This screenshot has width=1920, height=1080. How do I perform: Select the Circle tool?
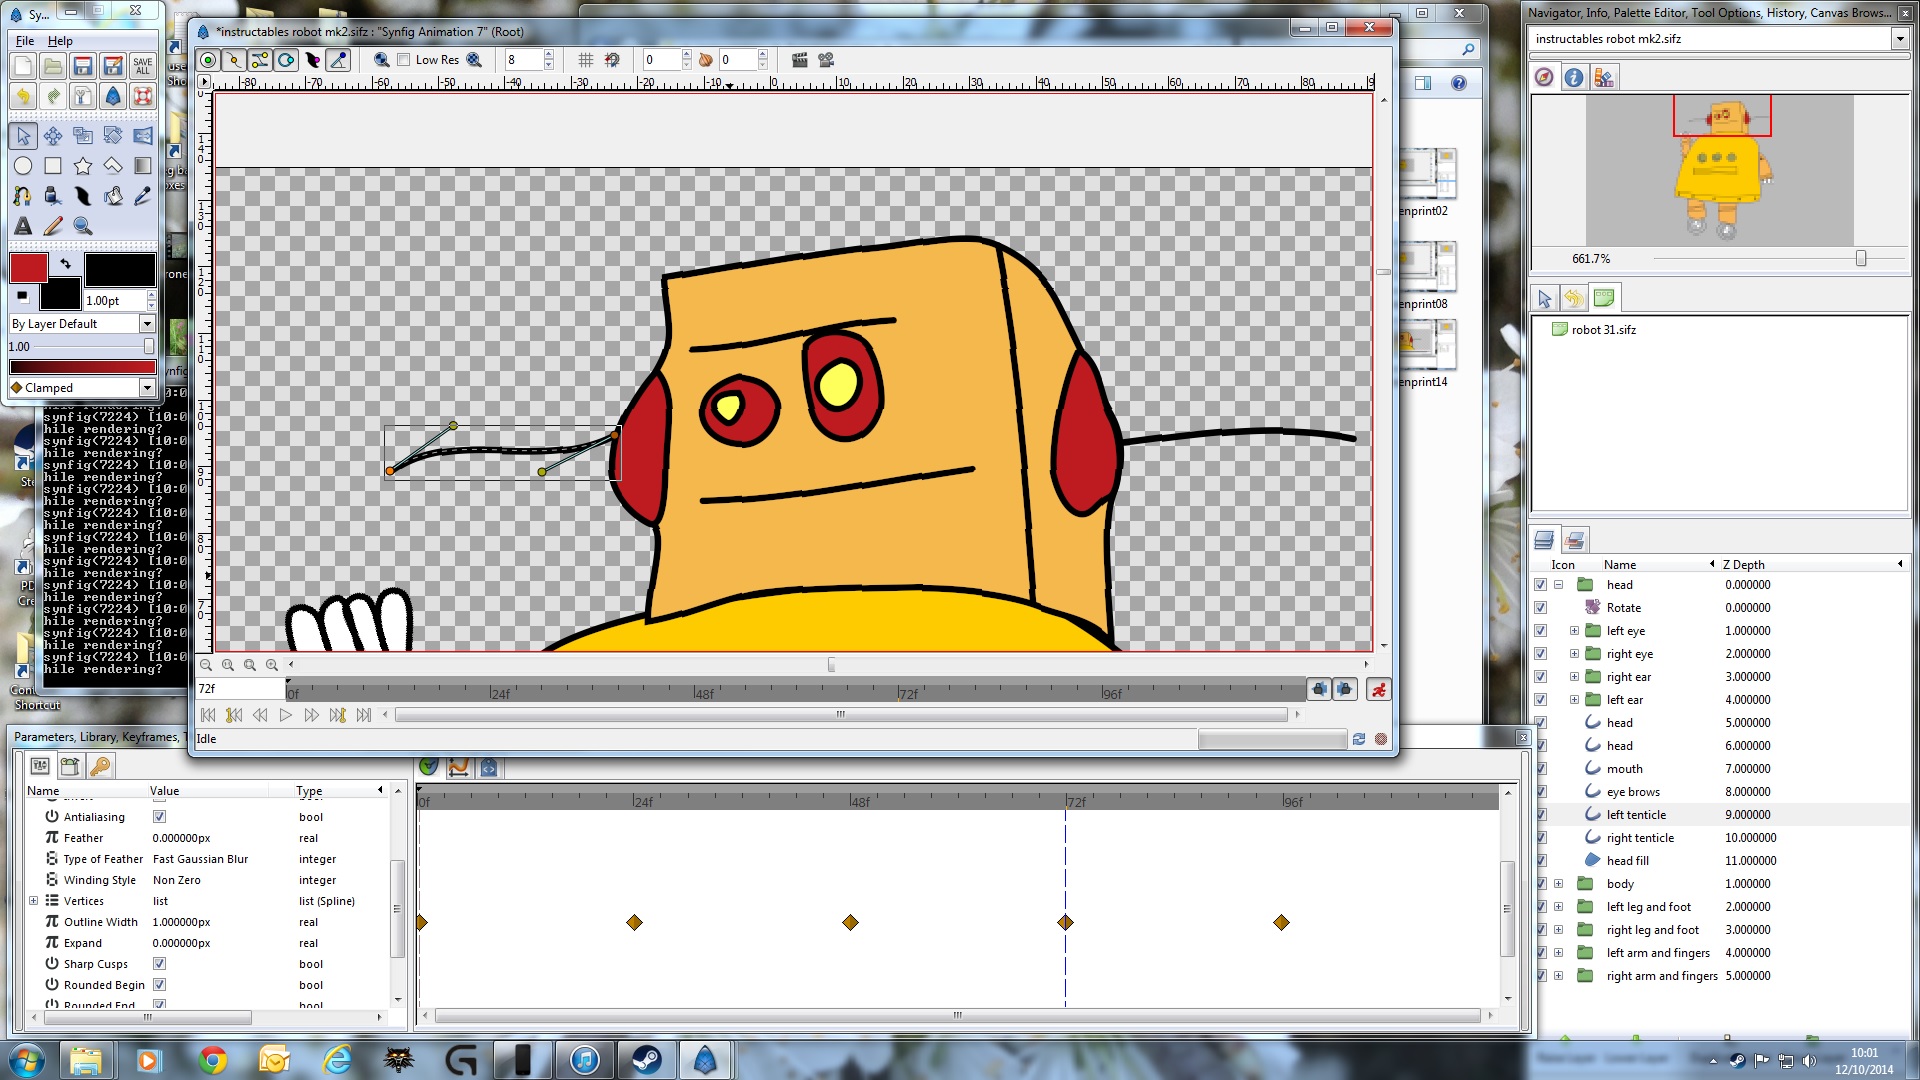[23, 166]
